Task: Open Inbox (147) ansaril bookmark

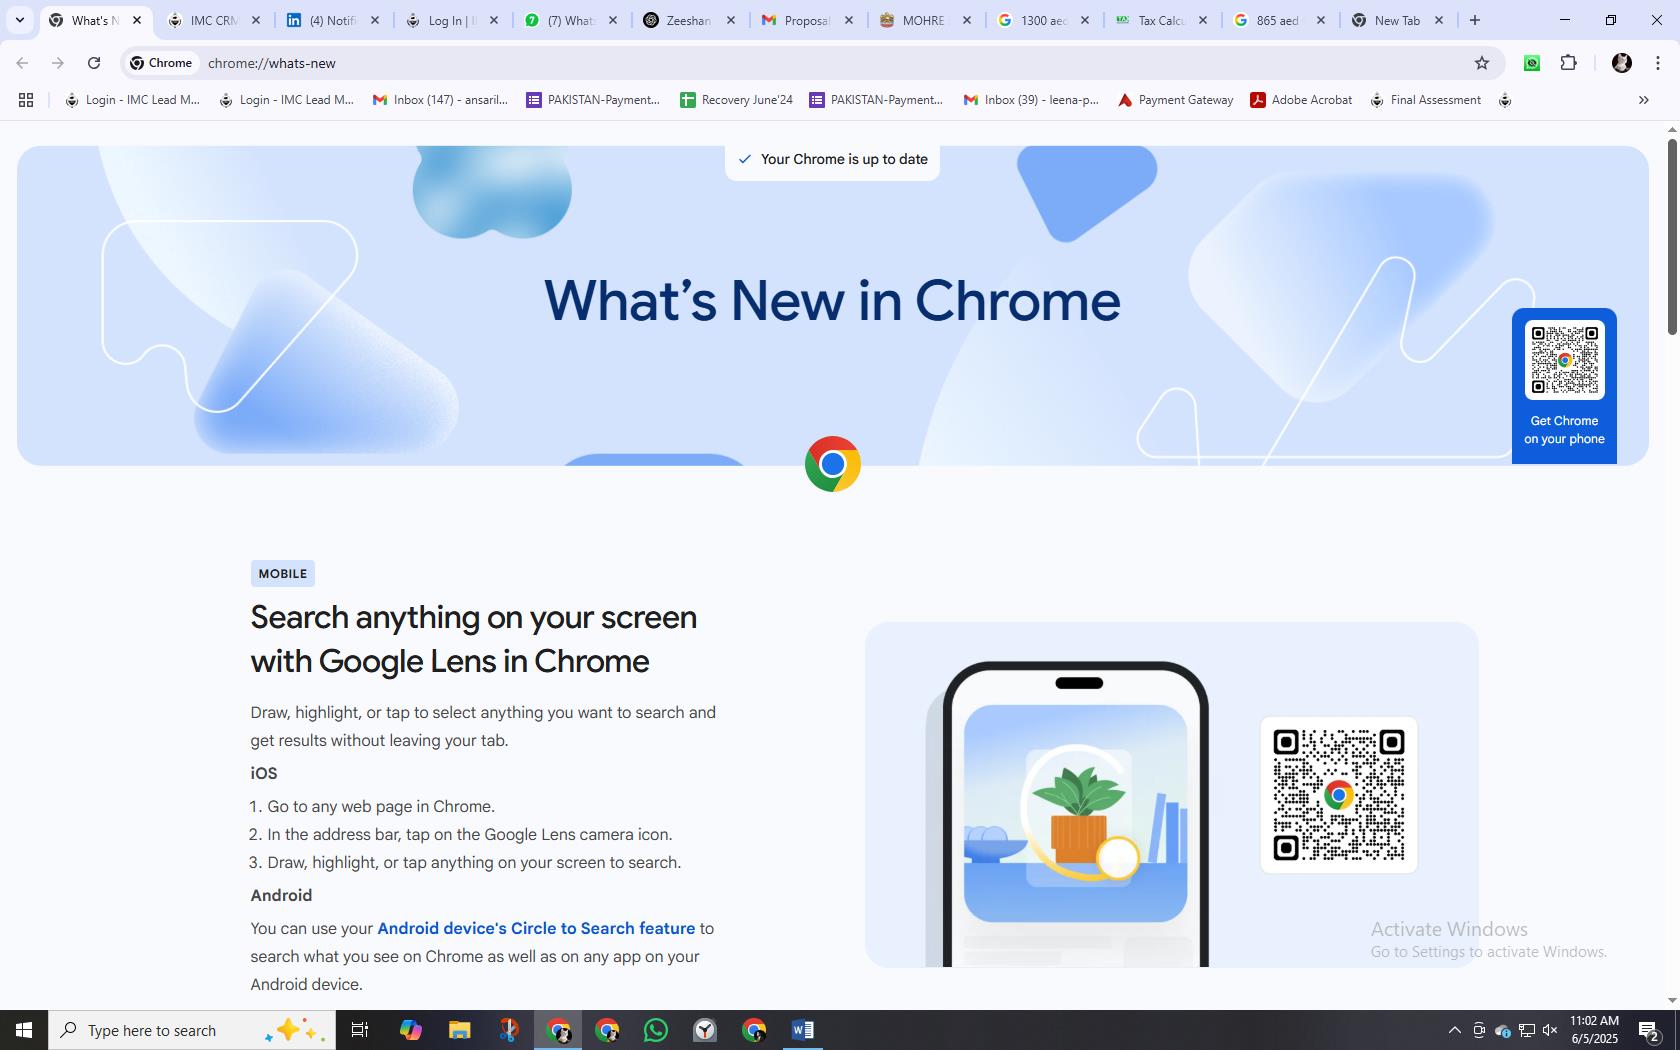Action: pos(440,100)
